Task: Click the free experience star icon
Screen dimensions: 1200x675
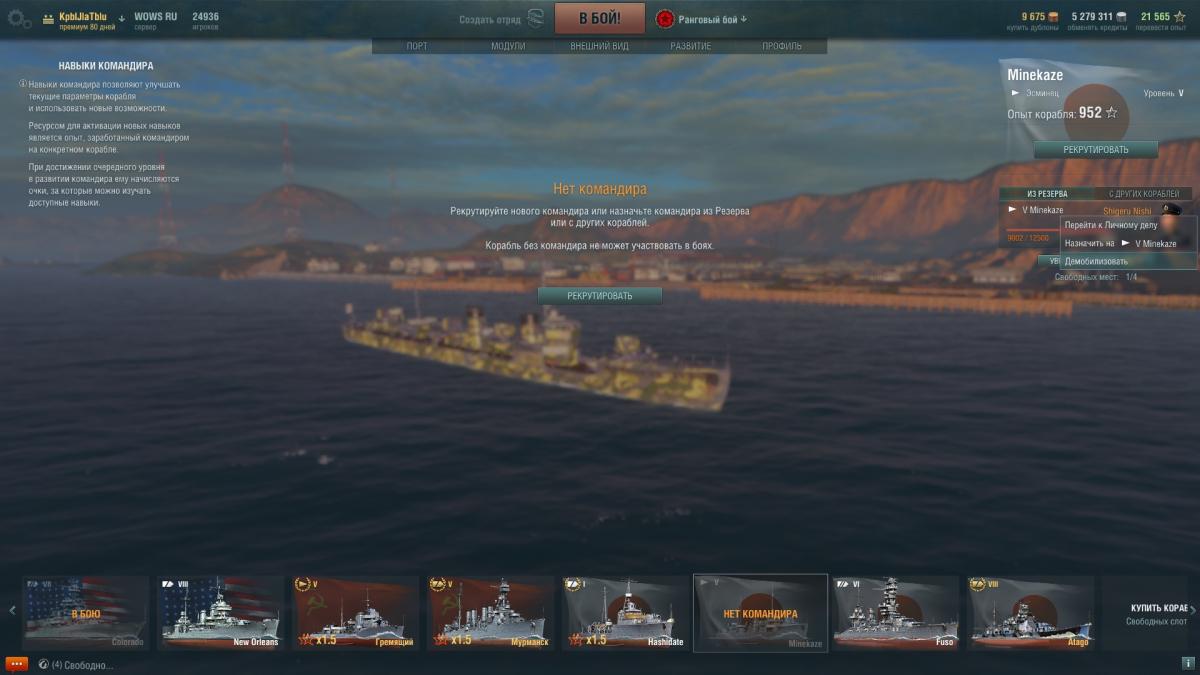Action: pyautogui.click(x=1179, y=17)
